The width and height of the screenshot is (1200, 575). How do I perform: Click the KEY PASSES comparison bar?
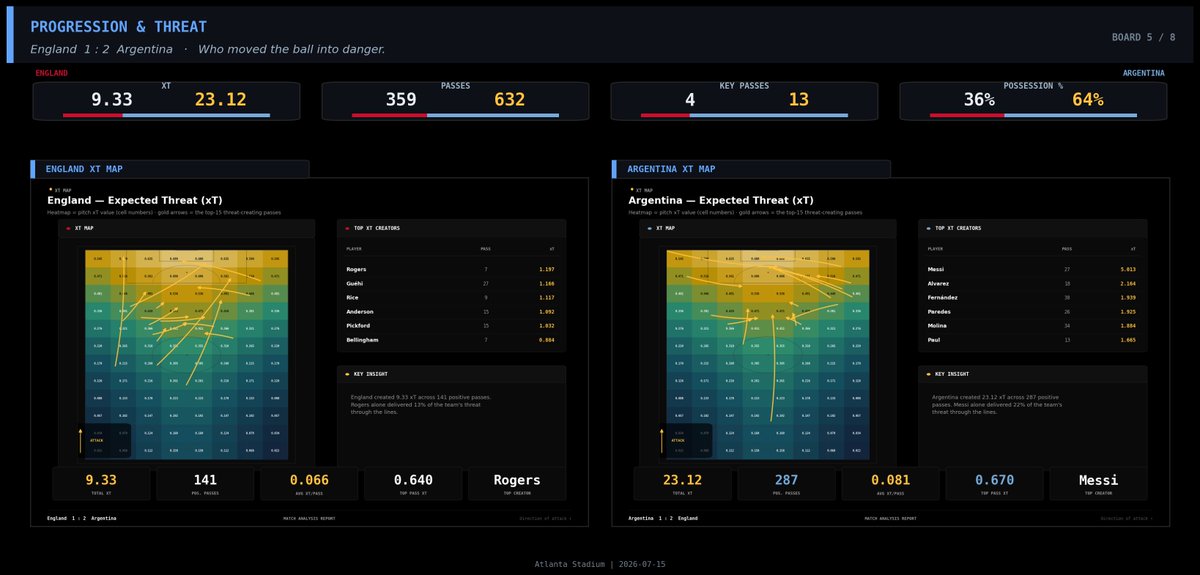(x=744, y=115)
